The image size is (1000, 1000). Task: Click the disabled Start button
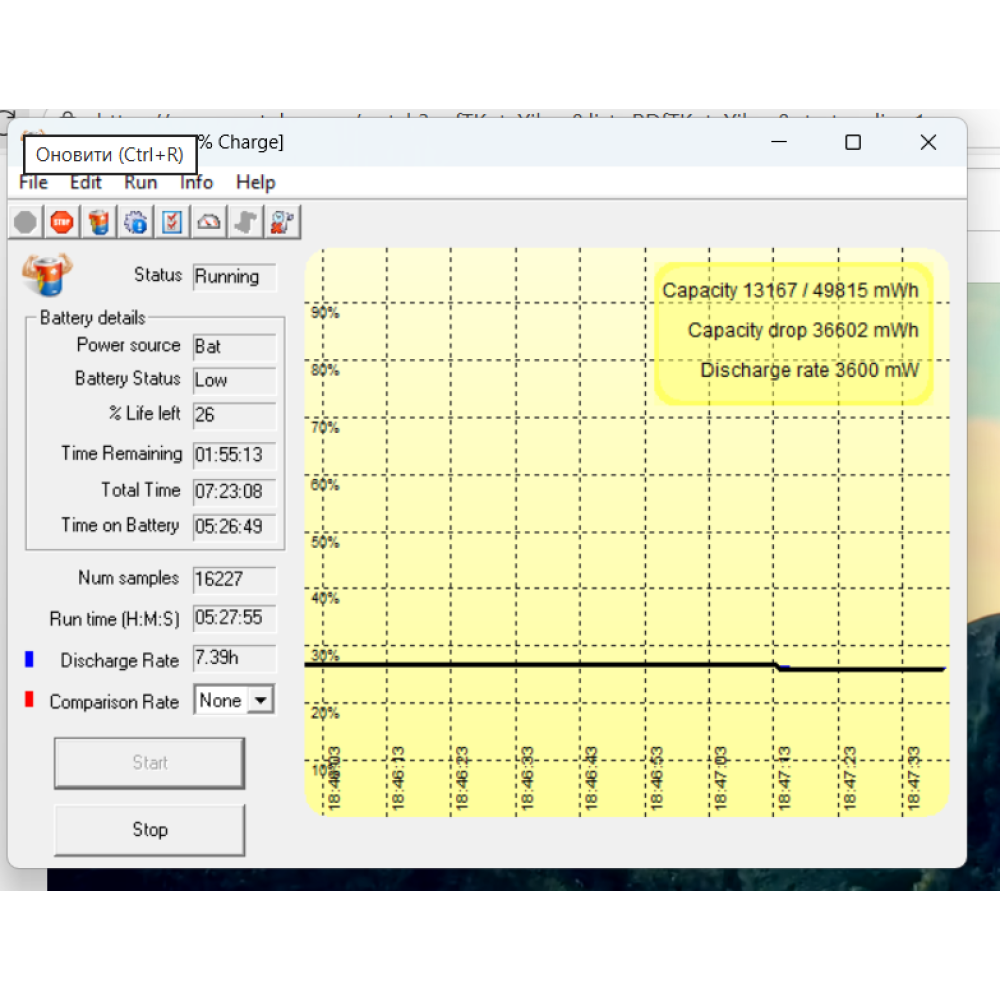[x=149, y=763]
